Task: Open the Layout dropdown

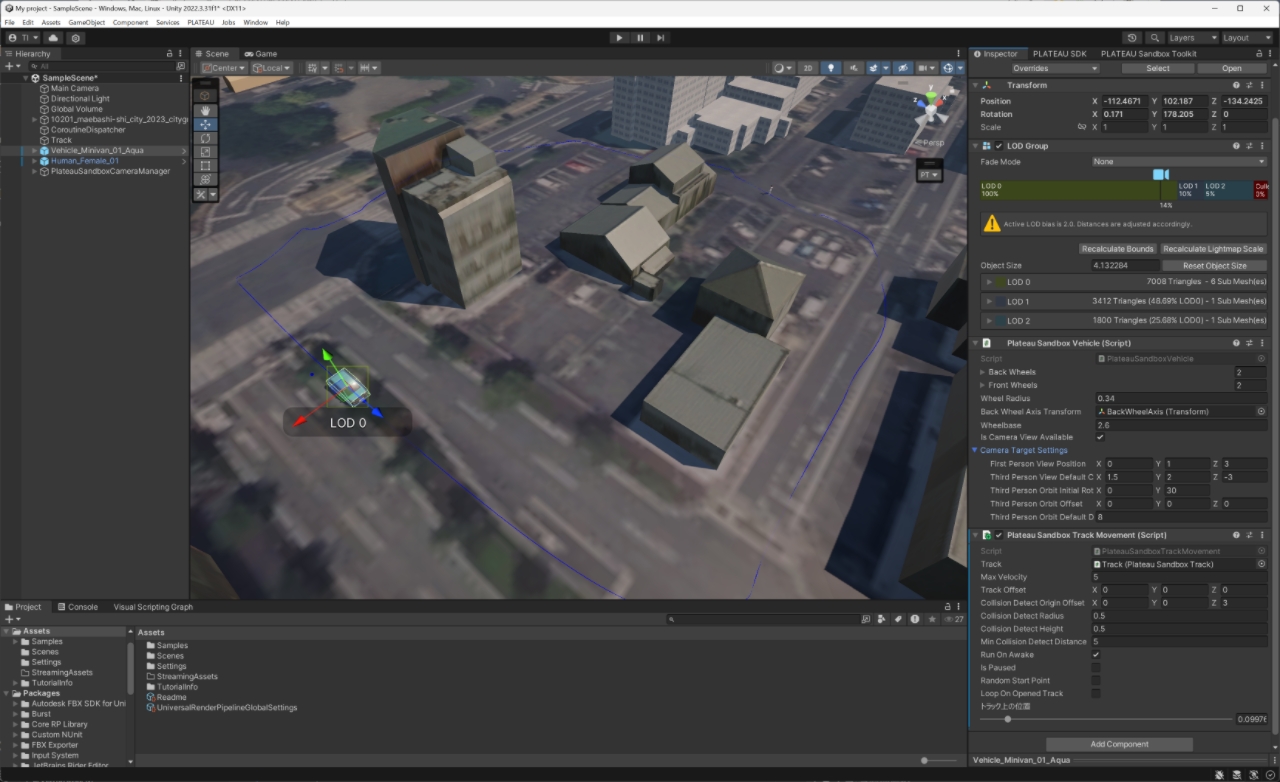Action: point(1248,38)
